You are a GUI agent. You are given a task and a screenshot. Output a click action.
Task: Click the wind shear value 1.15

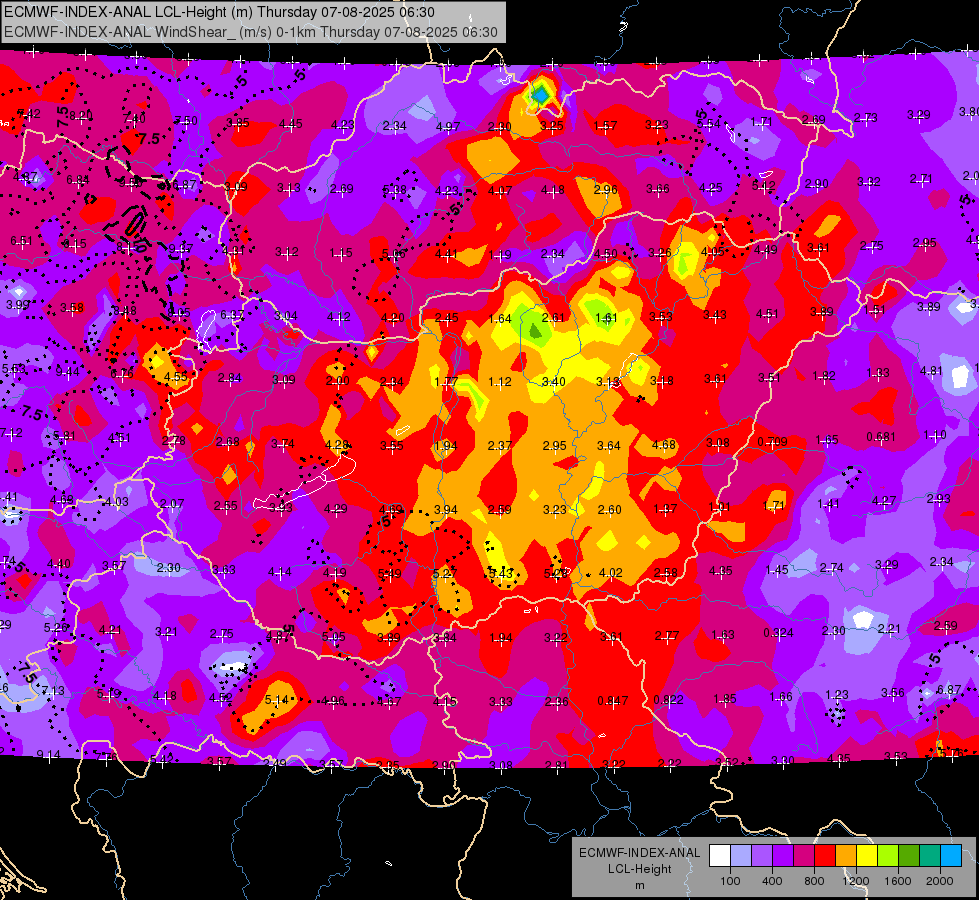[x=341, y=253]
